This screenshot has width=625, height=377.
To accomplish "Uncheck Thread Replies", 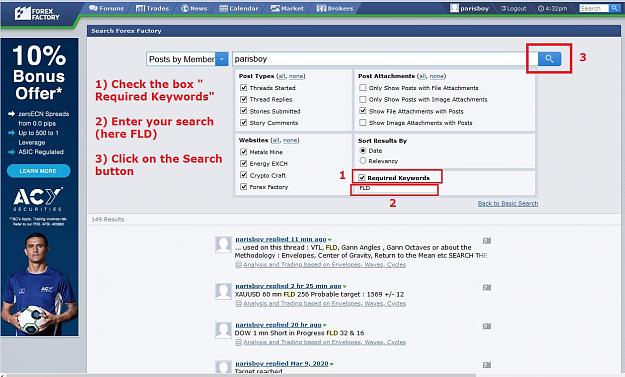I will (x=244, y=99).
